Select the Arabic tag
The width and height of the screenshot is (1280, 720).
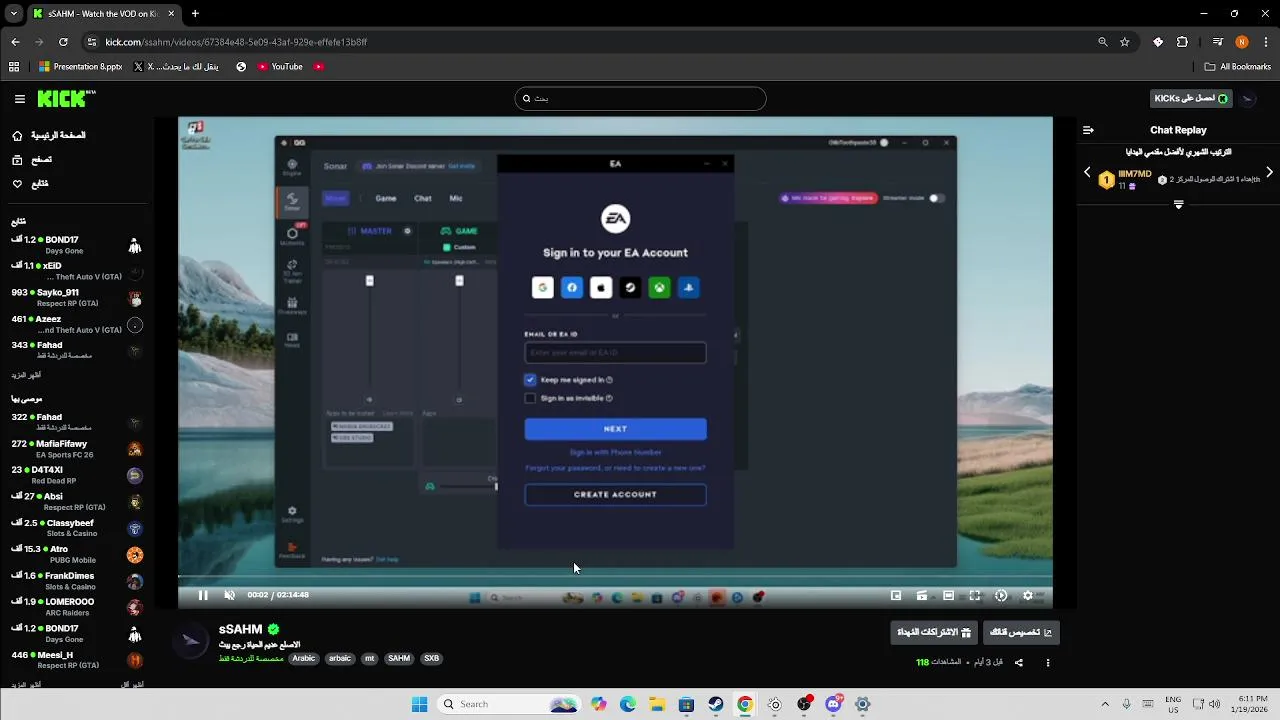point(304,658)
